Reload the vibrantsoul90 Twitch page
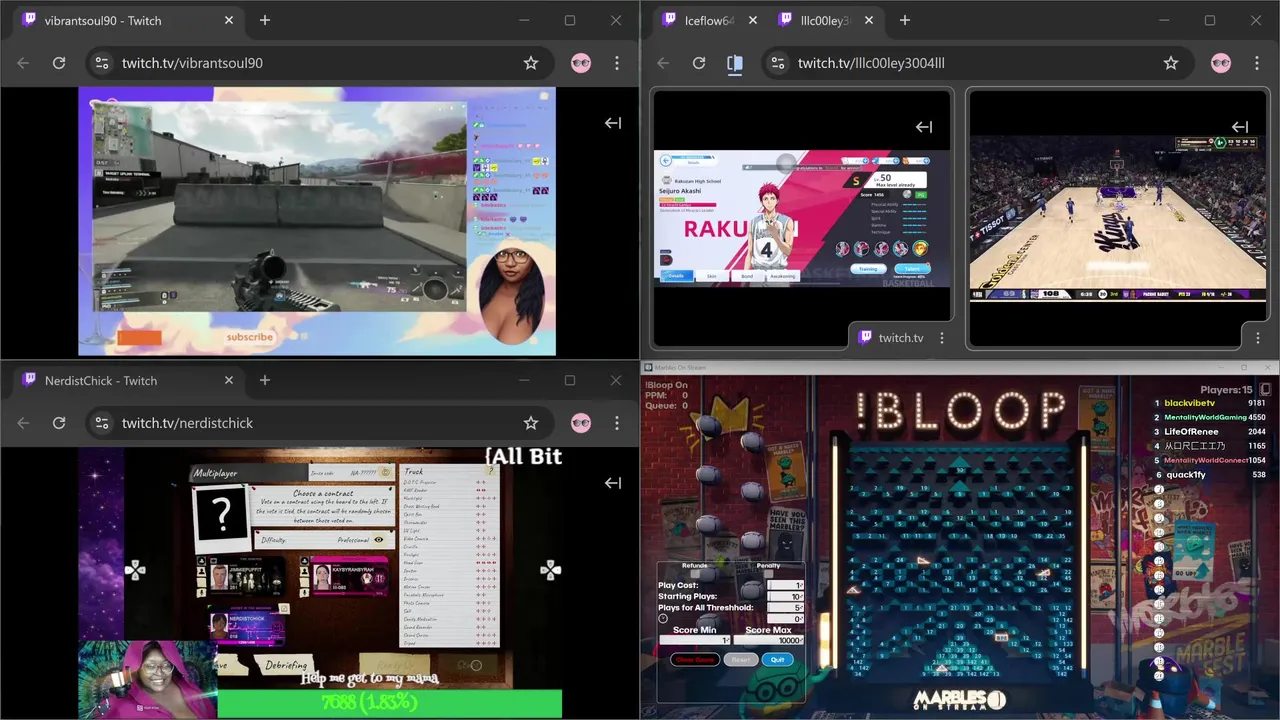Viewport: 1280px width, 720px height. click(59, 63)
